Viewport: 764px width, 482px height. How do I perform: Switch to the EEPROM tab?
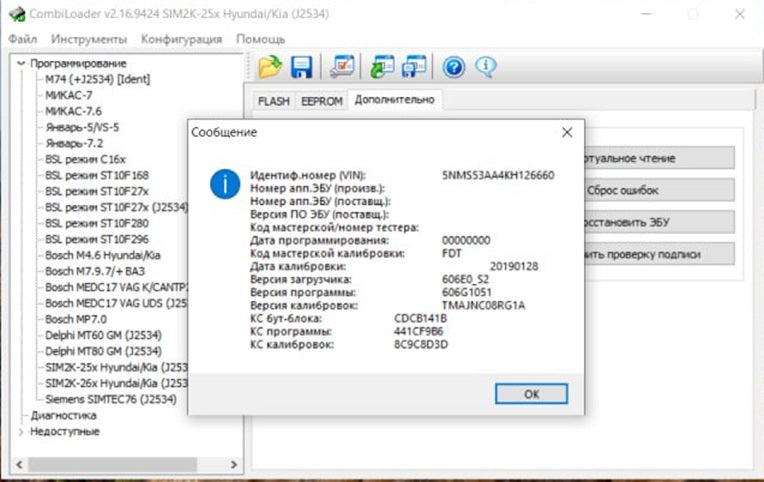322,101
